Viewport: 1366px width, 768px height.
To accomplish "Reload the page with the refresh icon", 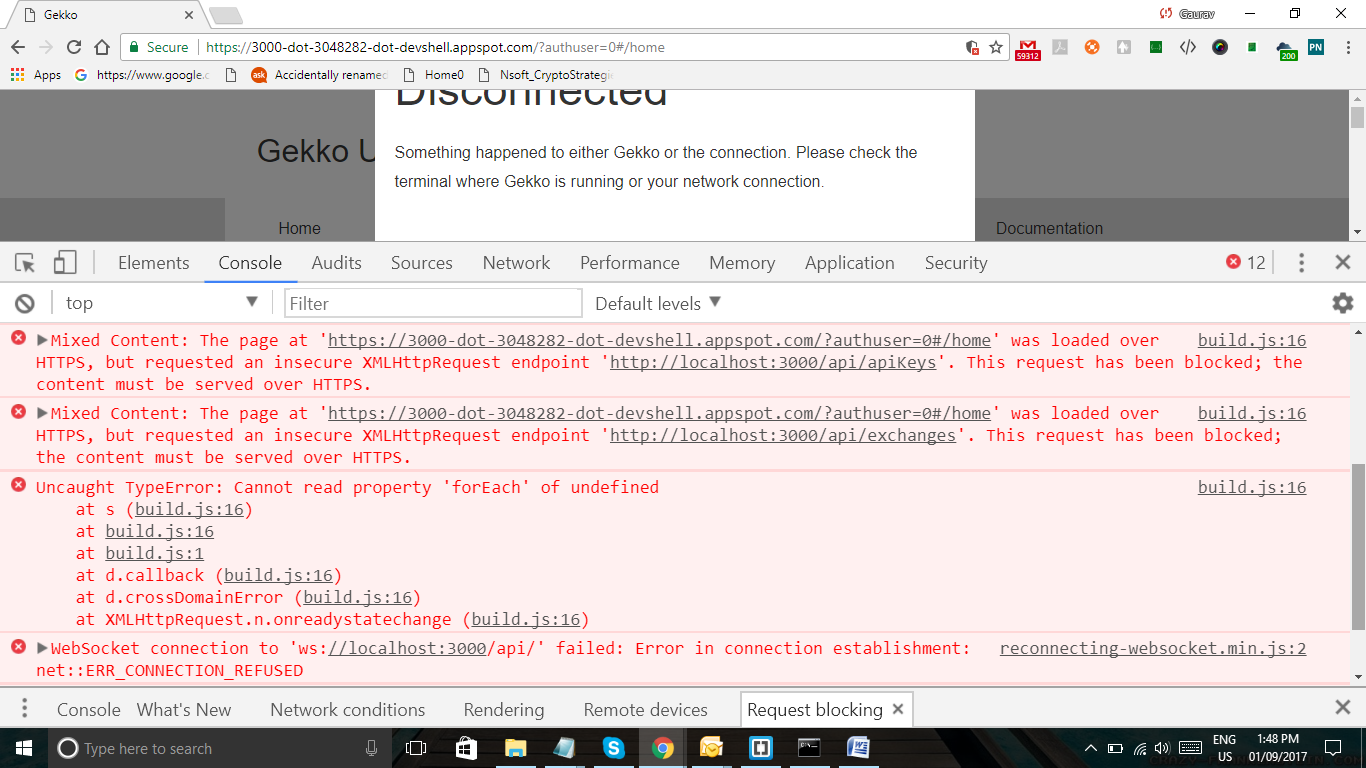I will click(x=74, y=47).
